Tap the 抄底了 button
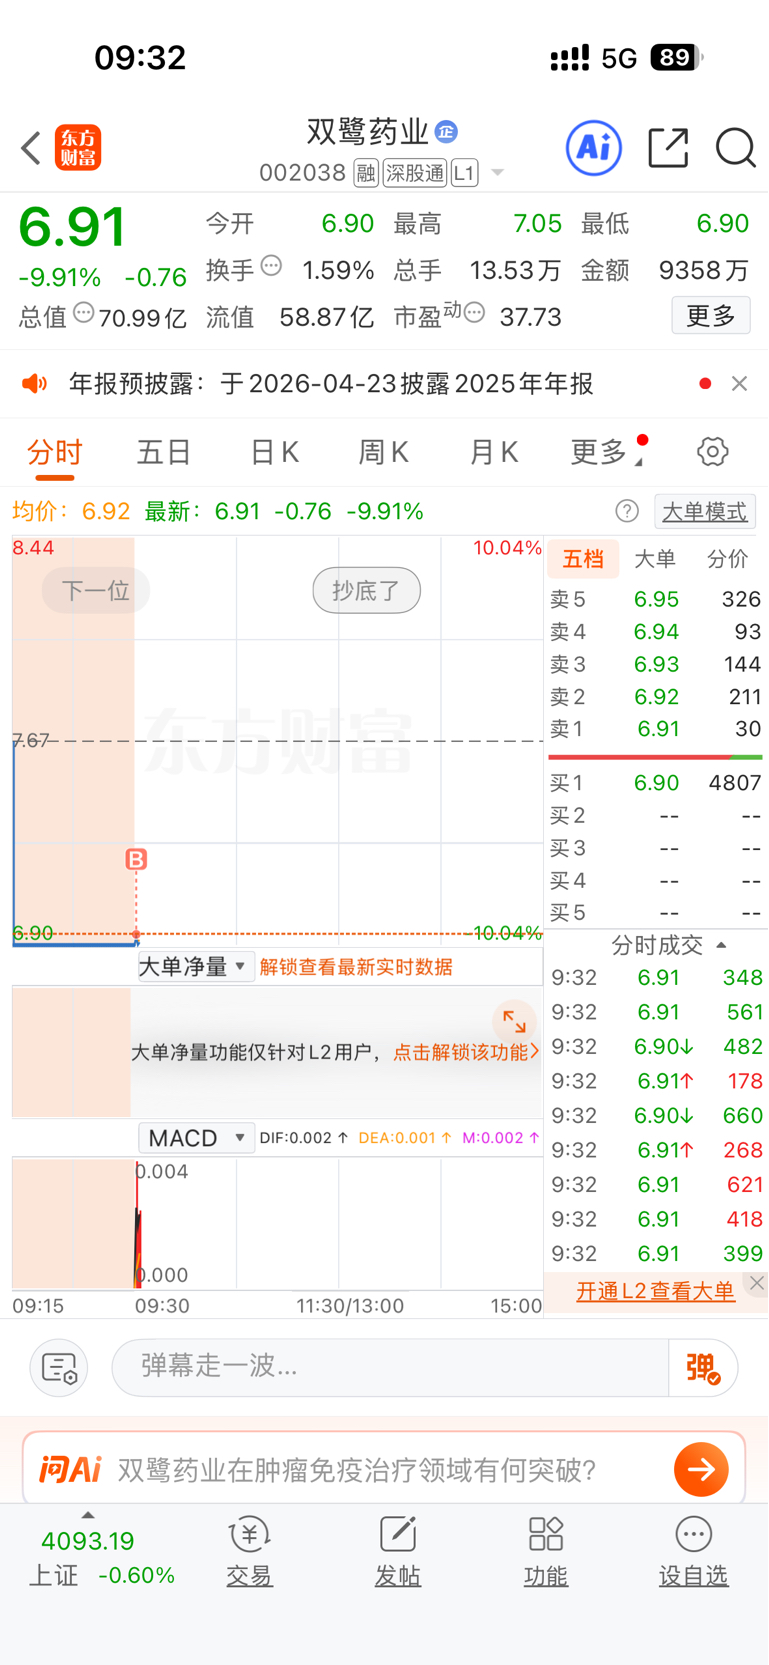The image size is (769, 1665). pyautogui.click(x=366, y=590)
